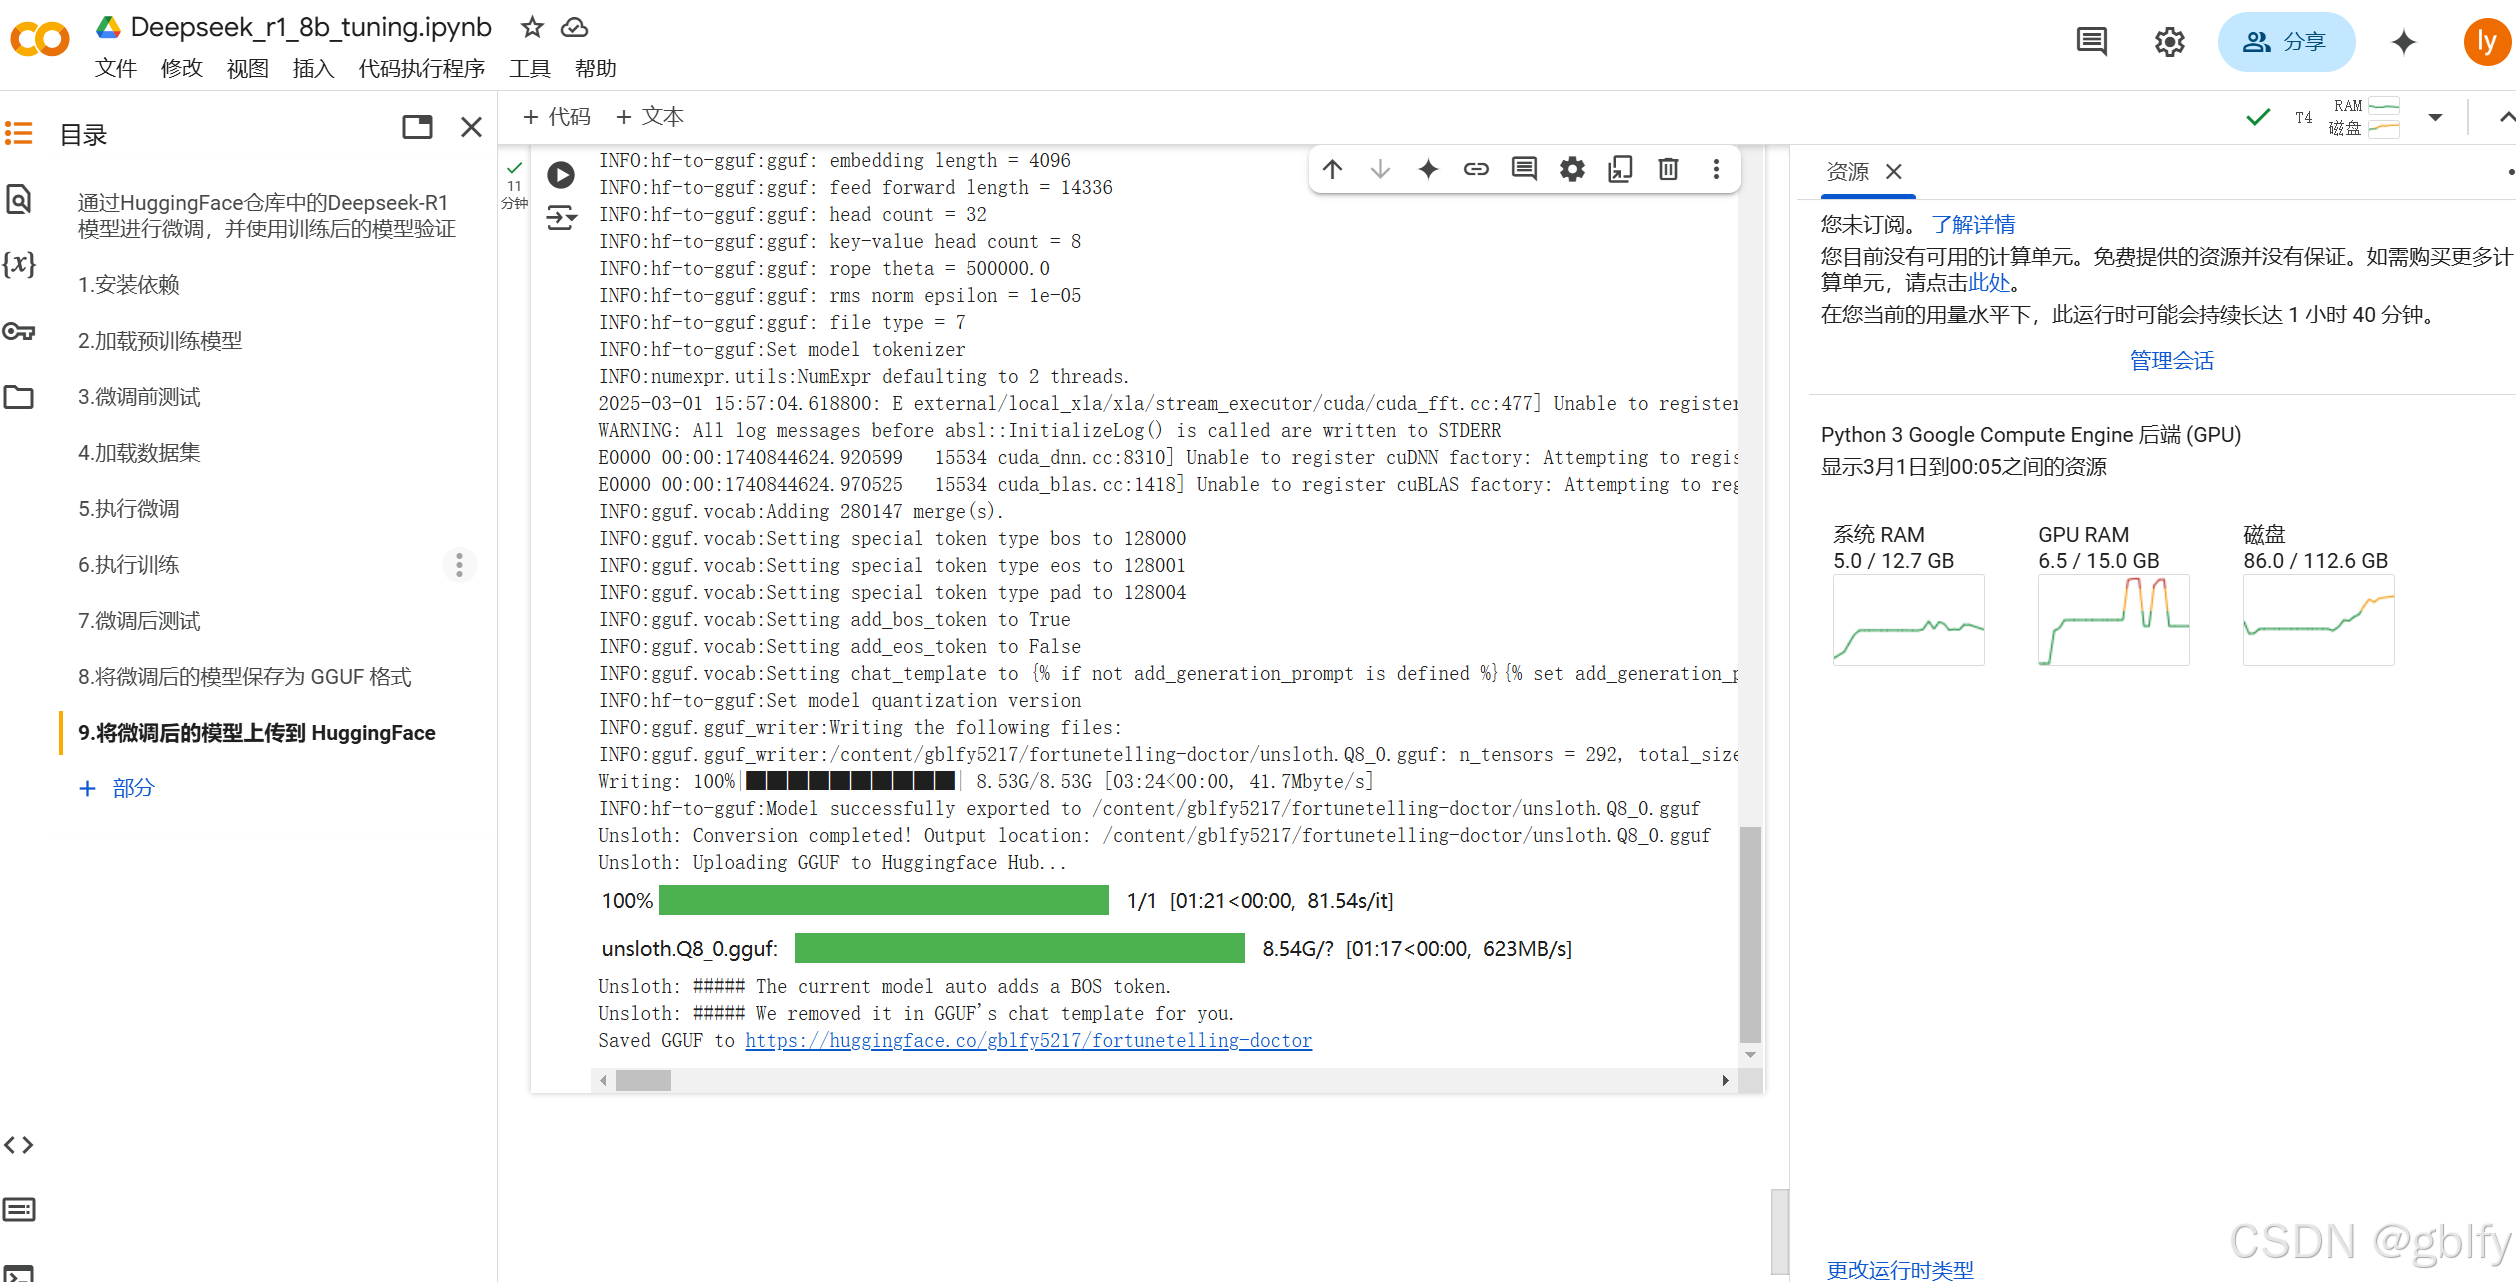Open Files folder icon in left sidebar
The width and height of the screenshot is (2516, 1282).
[19, 397]
